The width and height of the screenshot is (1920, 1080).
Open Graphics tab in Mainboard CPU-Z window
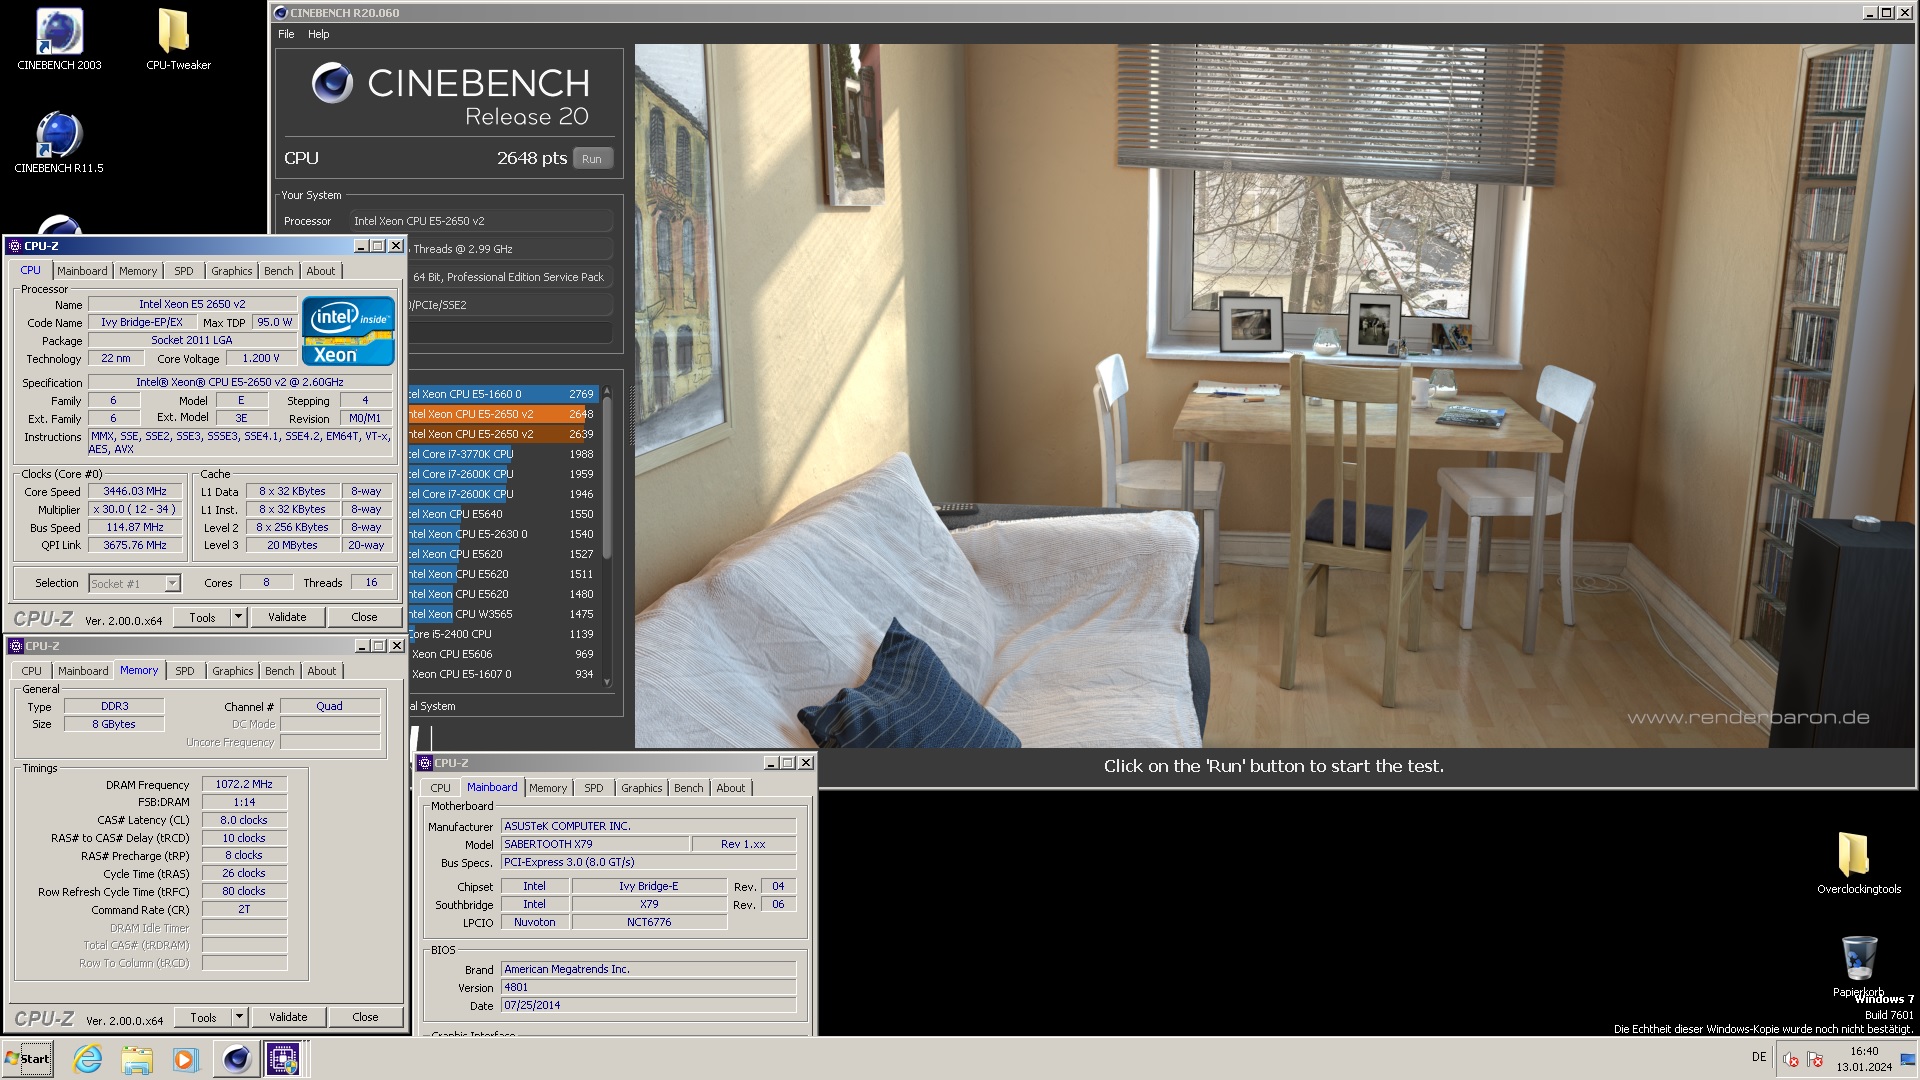coord(642,788)
